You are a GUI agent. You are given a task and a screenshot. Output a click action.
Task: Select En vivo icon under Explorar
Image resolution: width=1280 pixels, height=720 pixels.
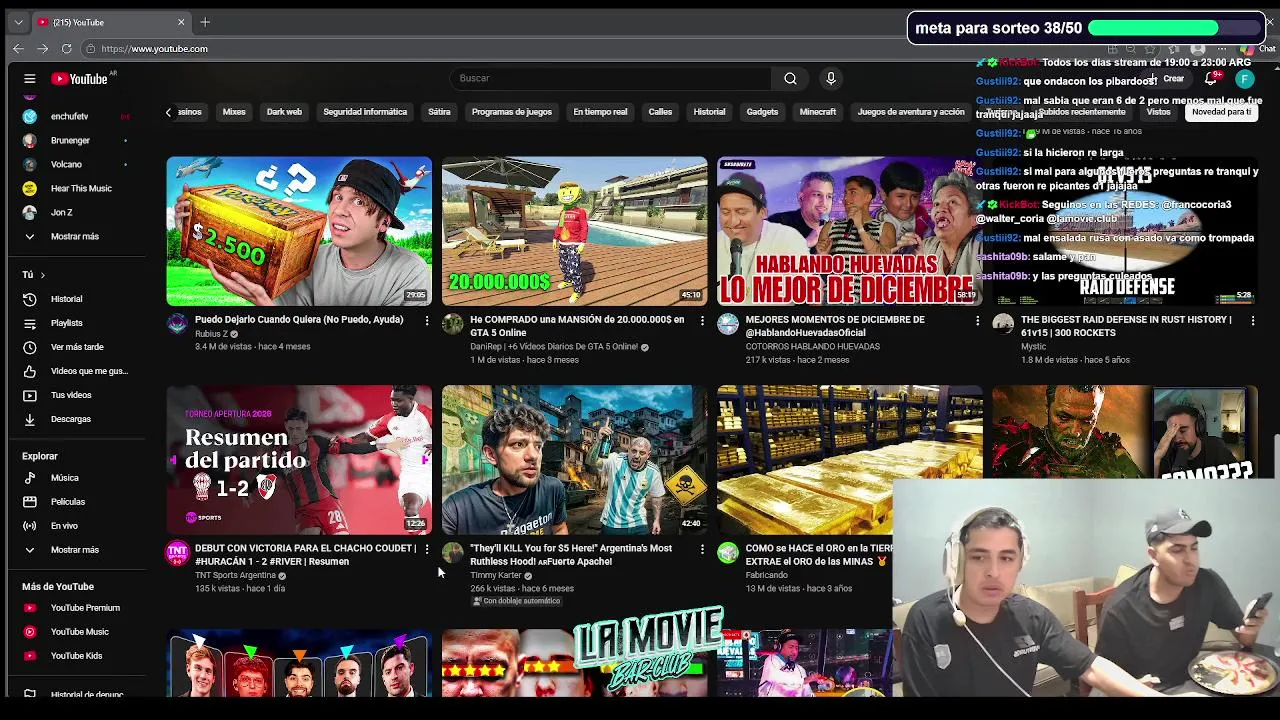tap(30, 526)
